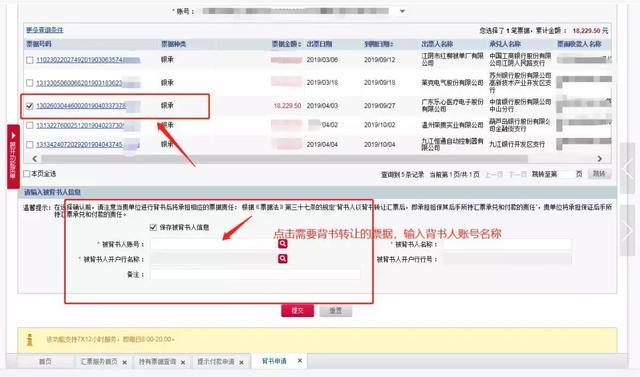640x377 pixels.
Task: Toggle the 本页全选 select-all checkbox
Action: tap(27, 174)
